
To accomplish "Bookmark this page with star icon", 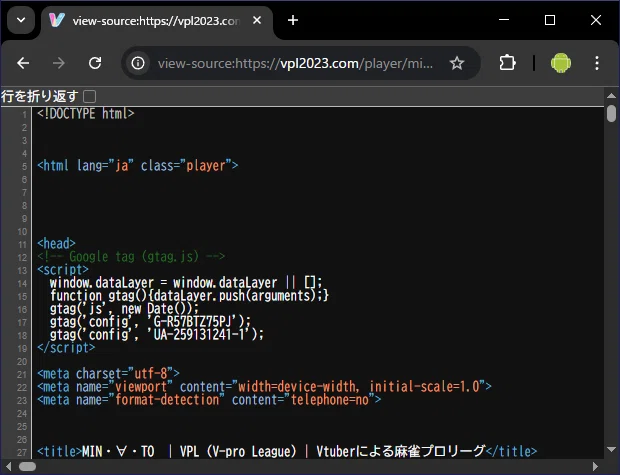I will tap(457, 63).
